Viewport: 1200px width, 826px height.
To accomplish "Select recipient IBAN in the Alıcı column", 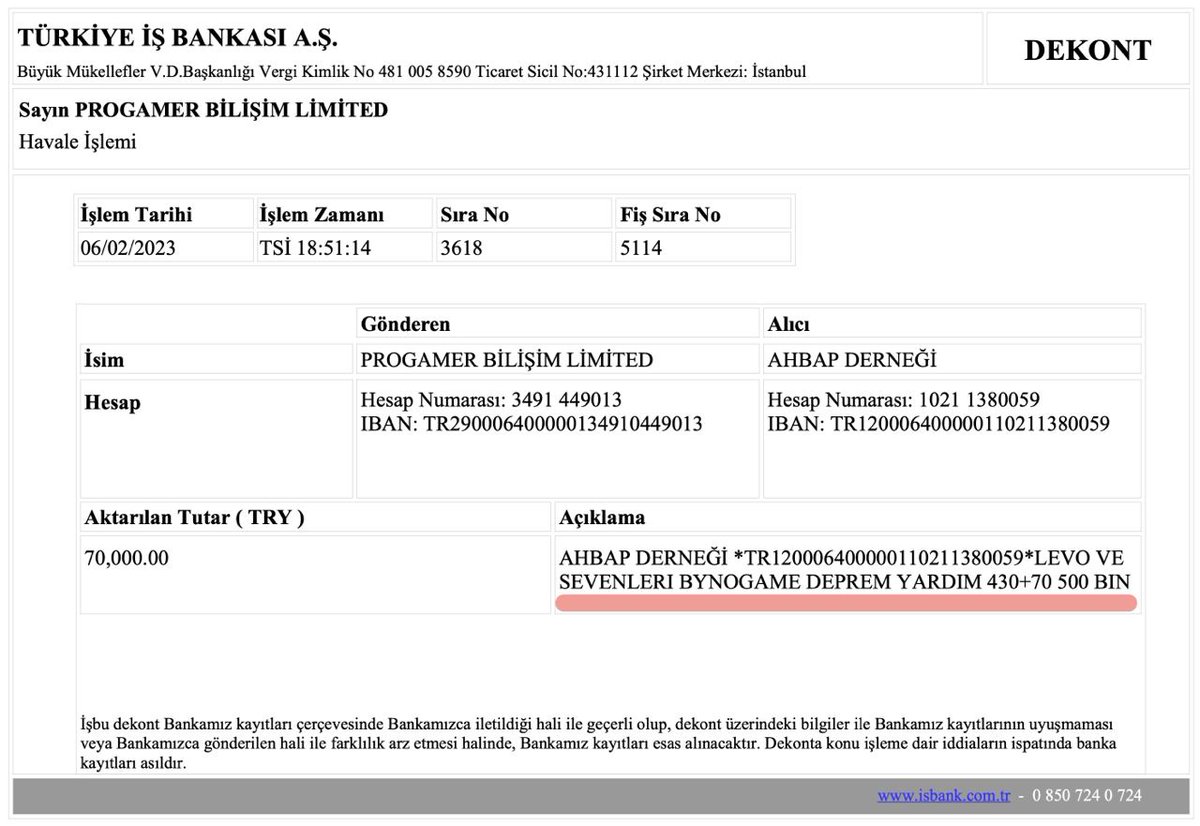I will coord(938,424).
